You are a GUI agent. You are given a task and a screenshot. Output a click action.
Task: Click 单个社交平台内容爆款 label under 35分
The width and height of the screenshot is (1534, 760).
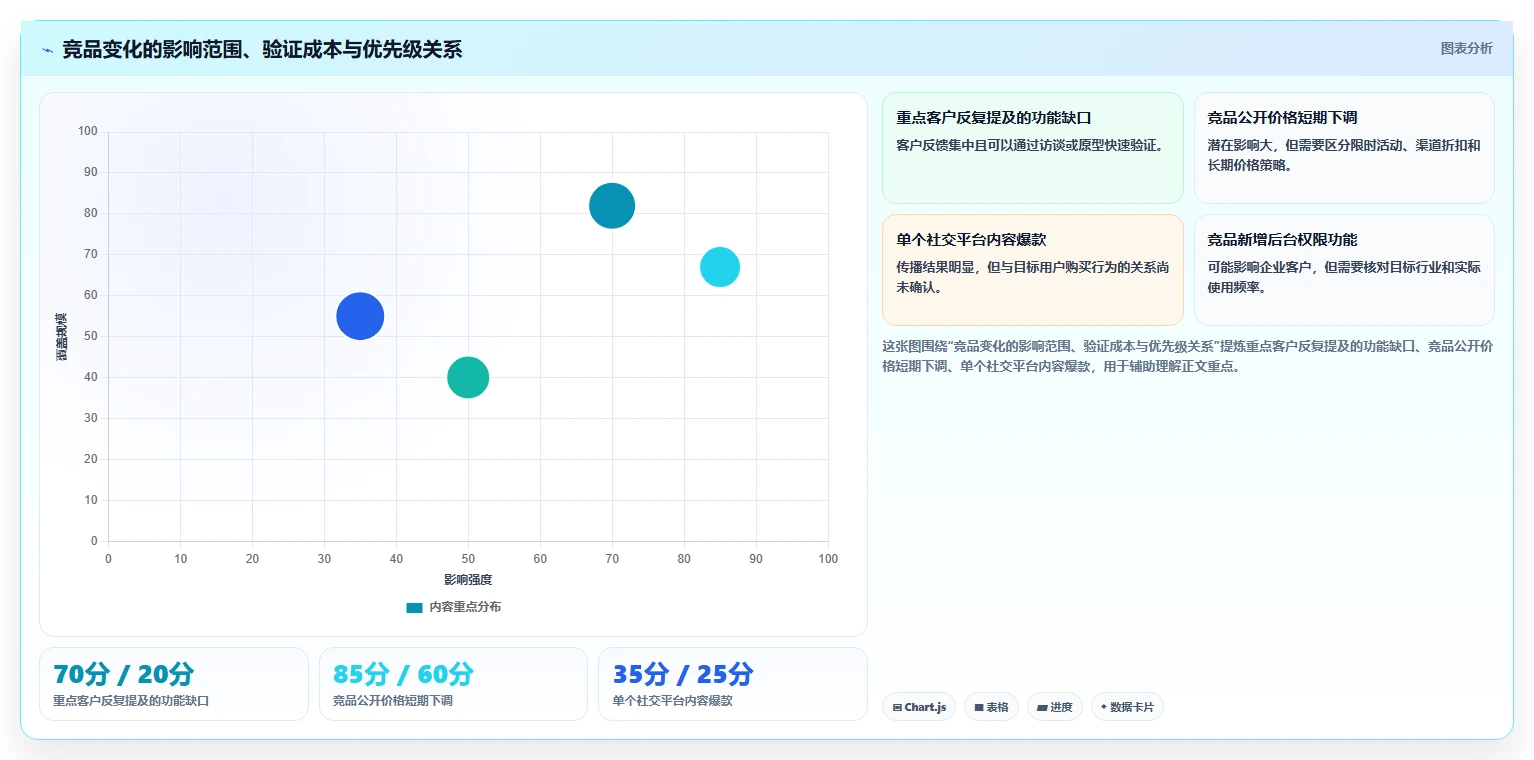coord(672,701)
